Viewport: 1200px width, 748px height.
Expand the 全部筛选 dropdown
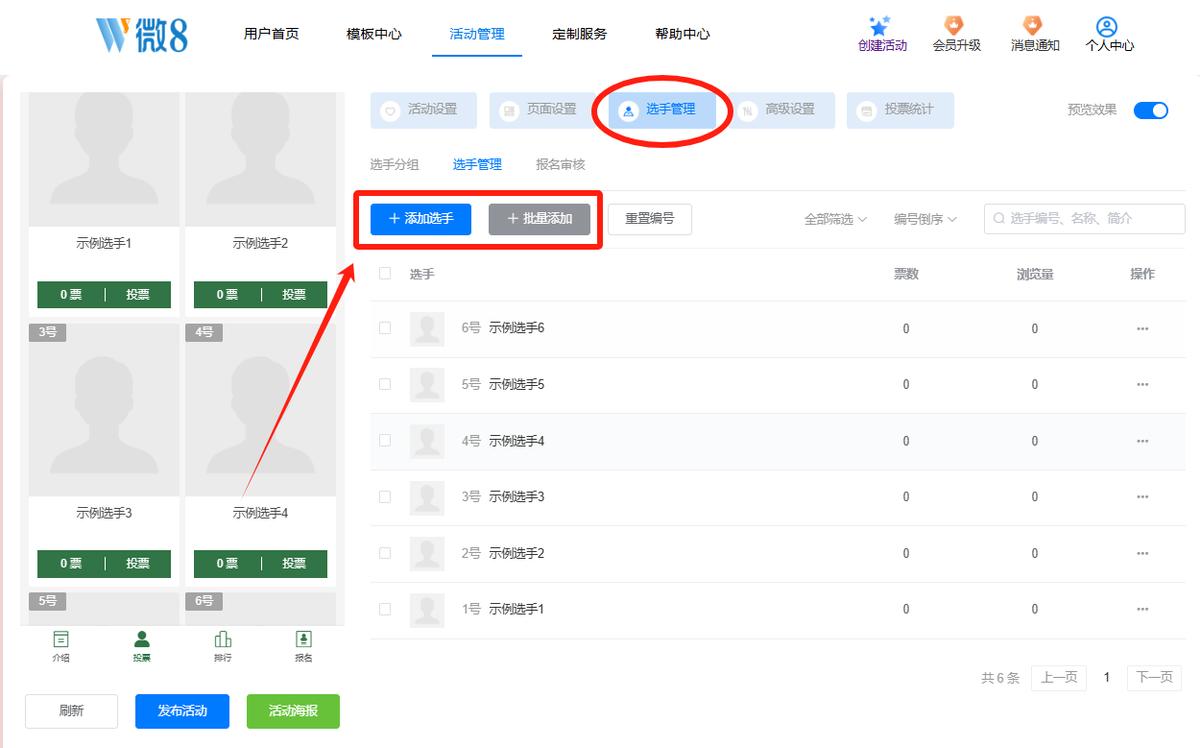(x=836, y=219)
